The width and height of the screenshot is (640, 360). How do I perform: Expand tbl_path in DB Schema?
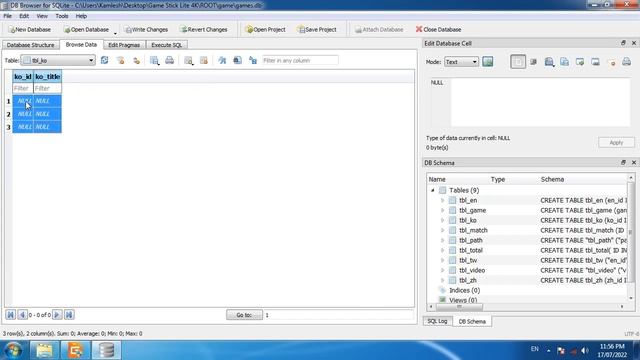[x=442, y=240]
